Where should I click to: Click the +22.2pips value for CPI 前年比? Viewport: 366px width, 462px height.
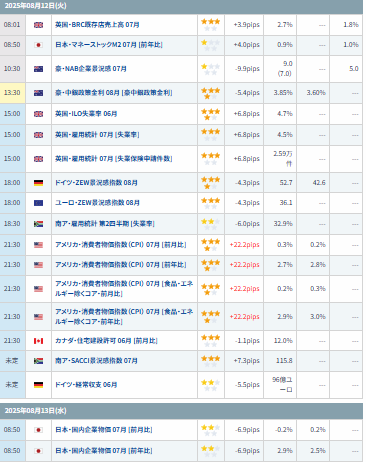click(x=244, y=265)
